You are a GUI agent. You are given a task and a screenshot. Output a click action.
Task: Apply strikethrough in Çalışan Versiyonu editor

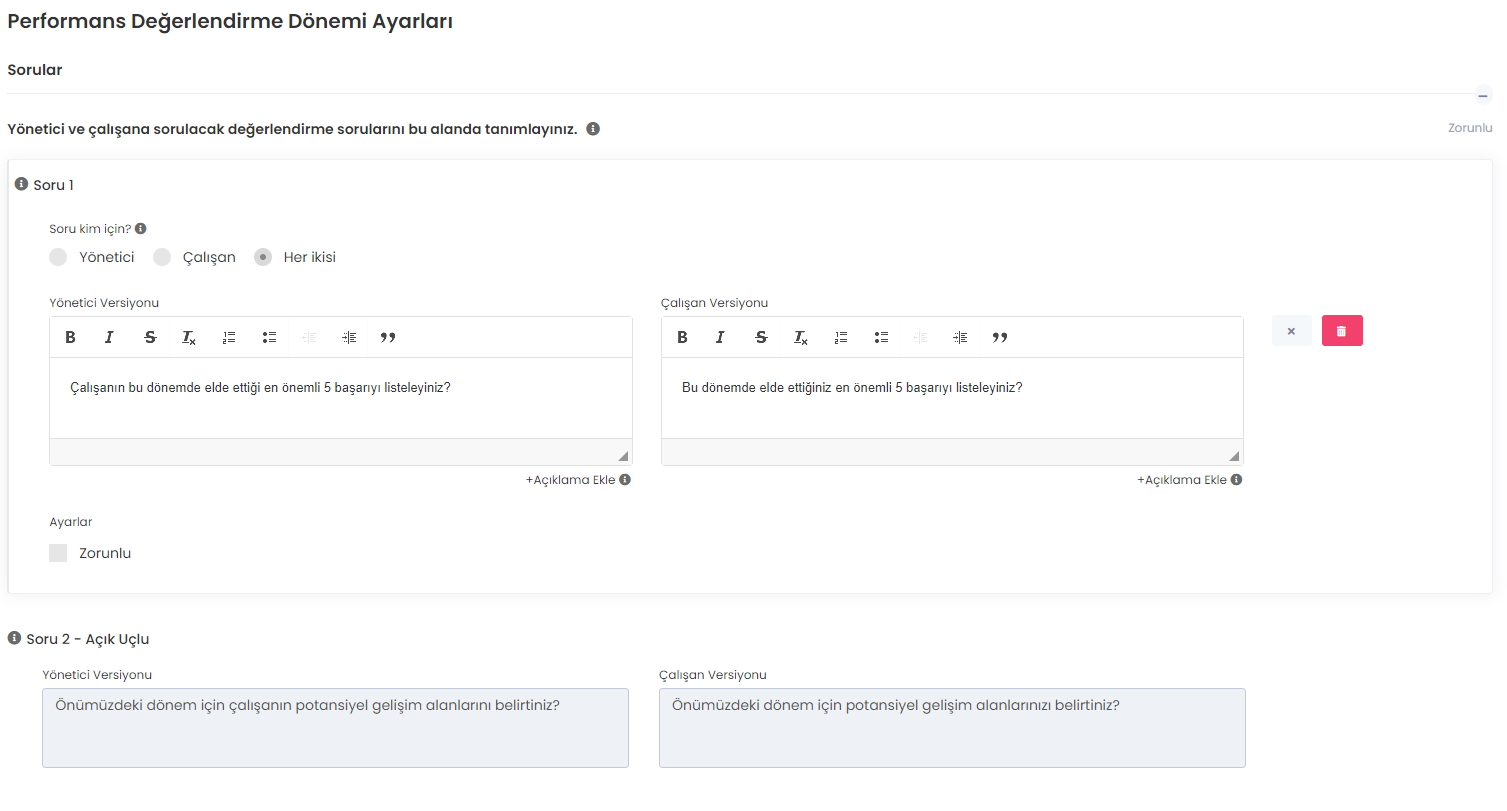click(x=761, y=338)
